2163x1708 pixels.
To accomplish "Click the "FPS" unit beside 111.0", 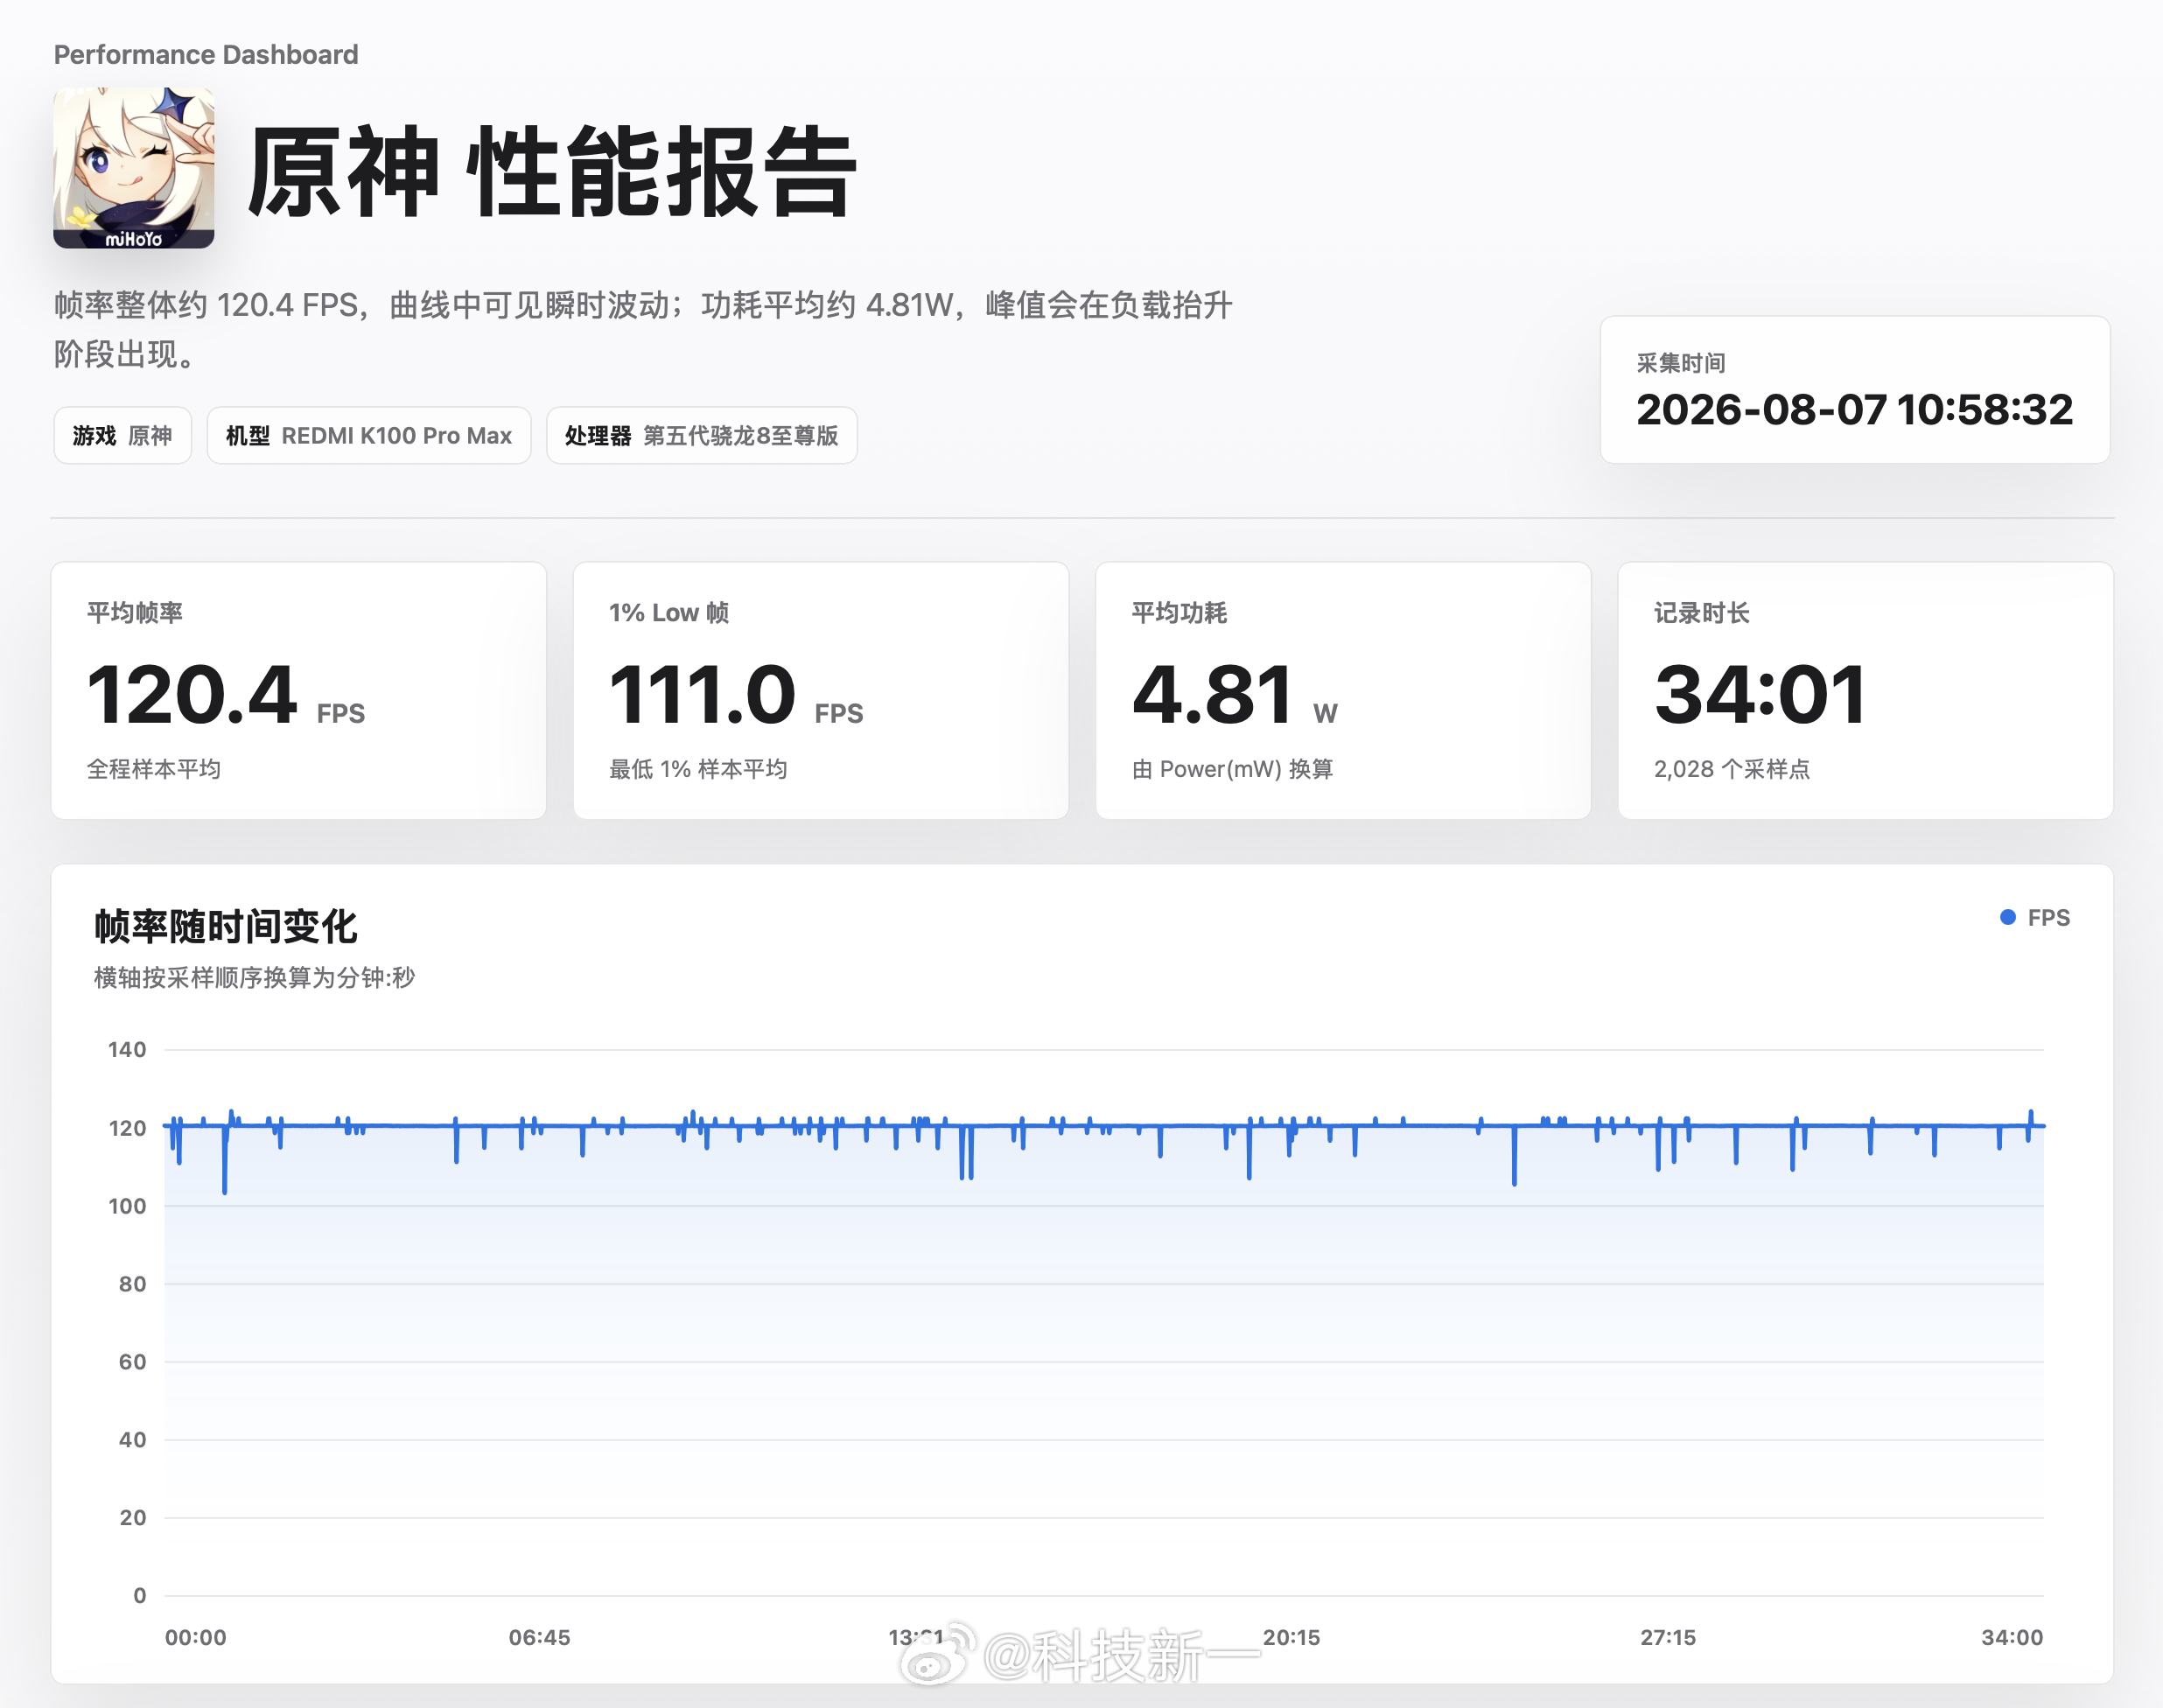I will point(839,713).
